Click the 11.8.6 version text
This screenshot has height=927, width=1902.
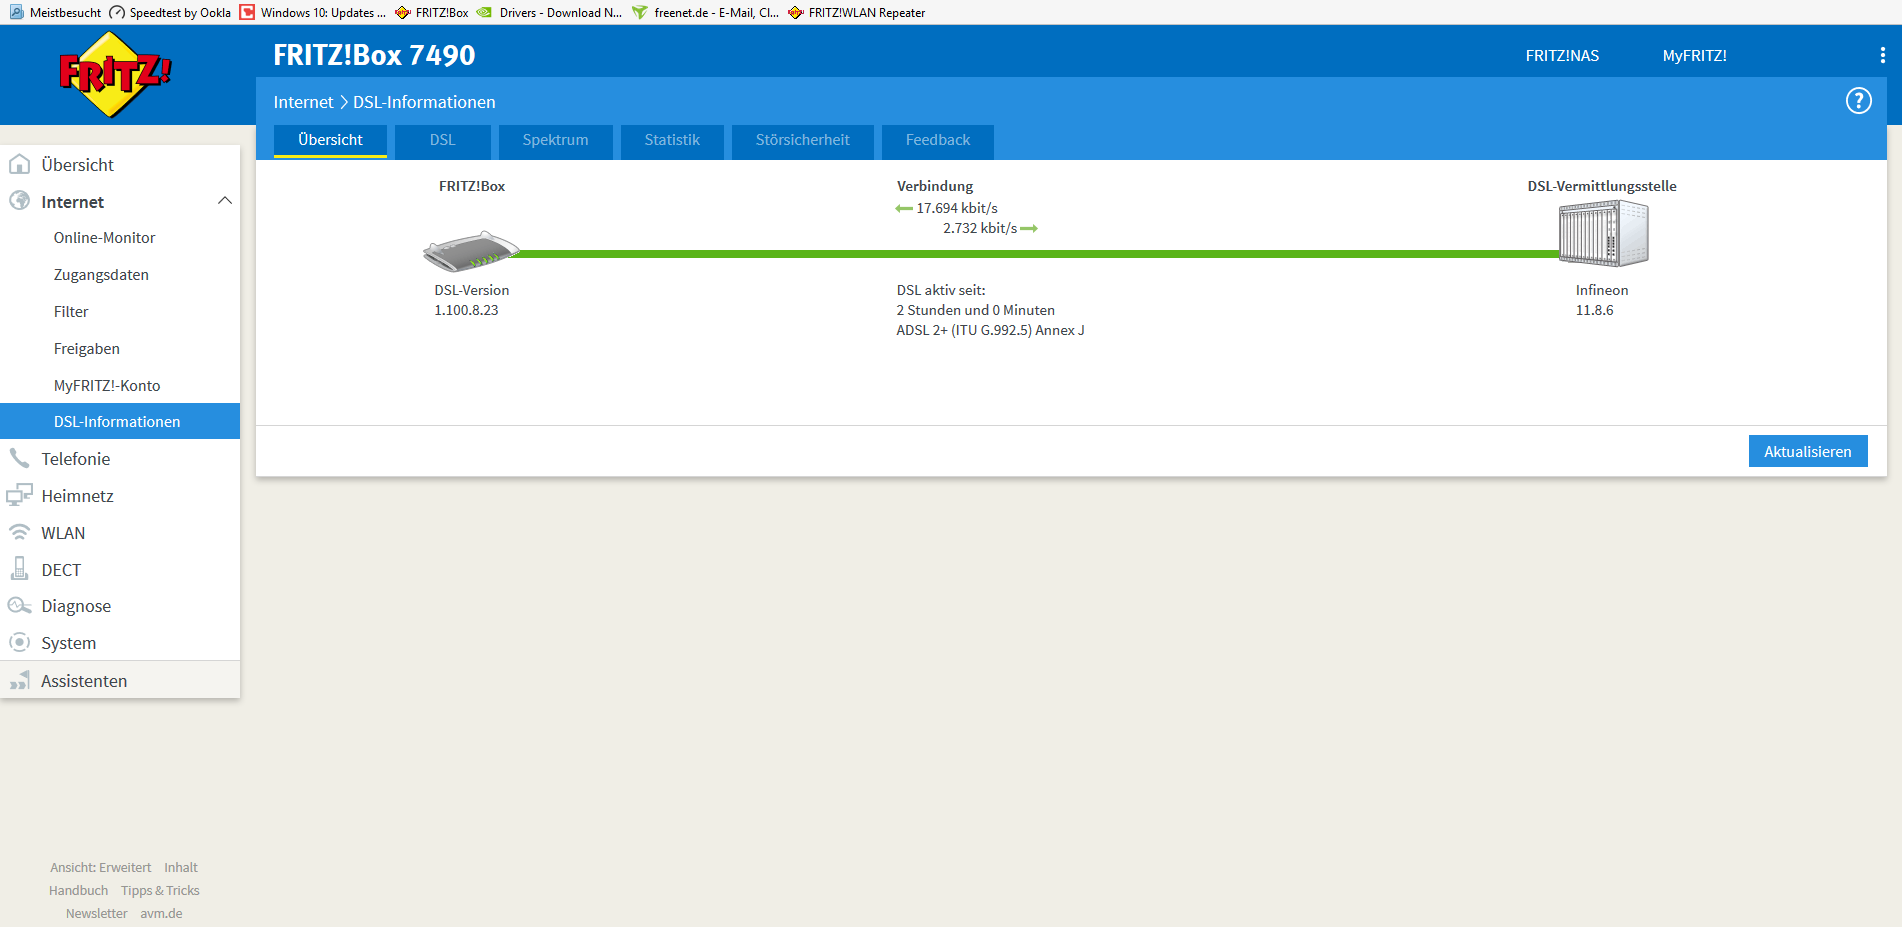1594,310
